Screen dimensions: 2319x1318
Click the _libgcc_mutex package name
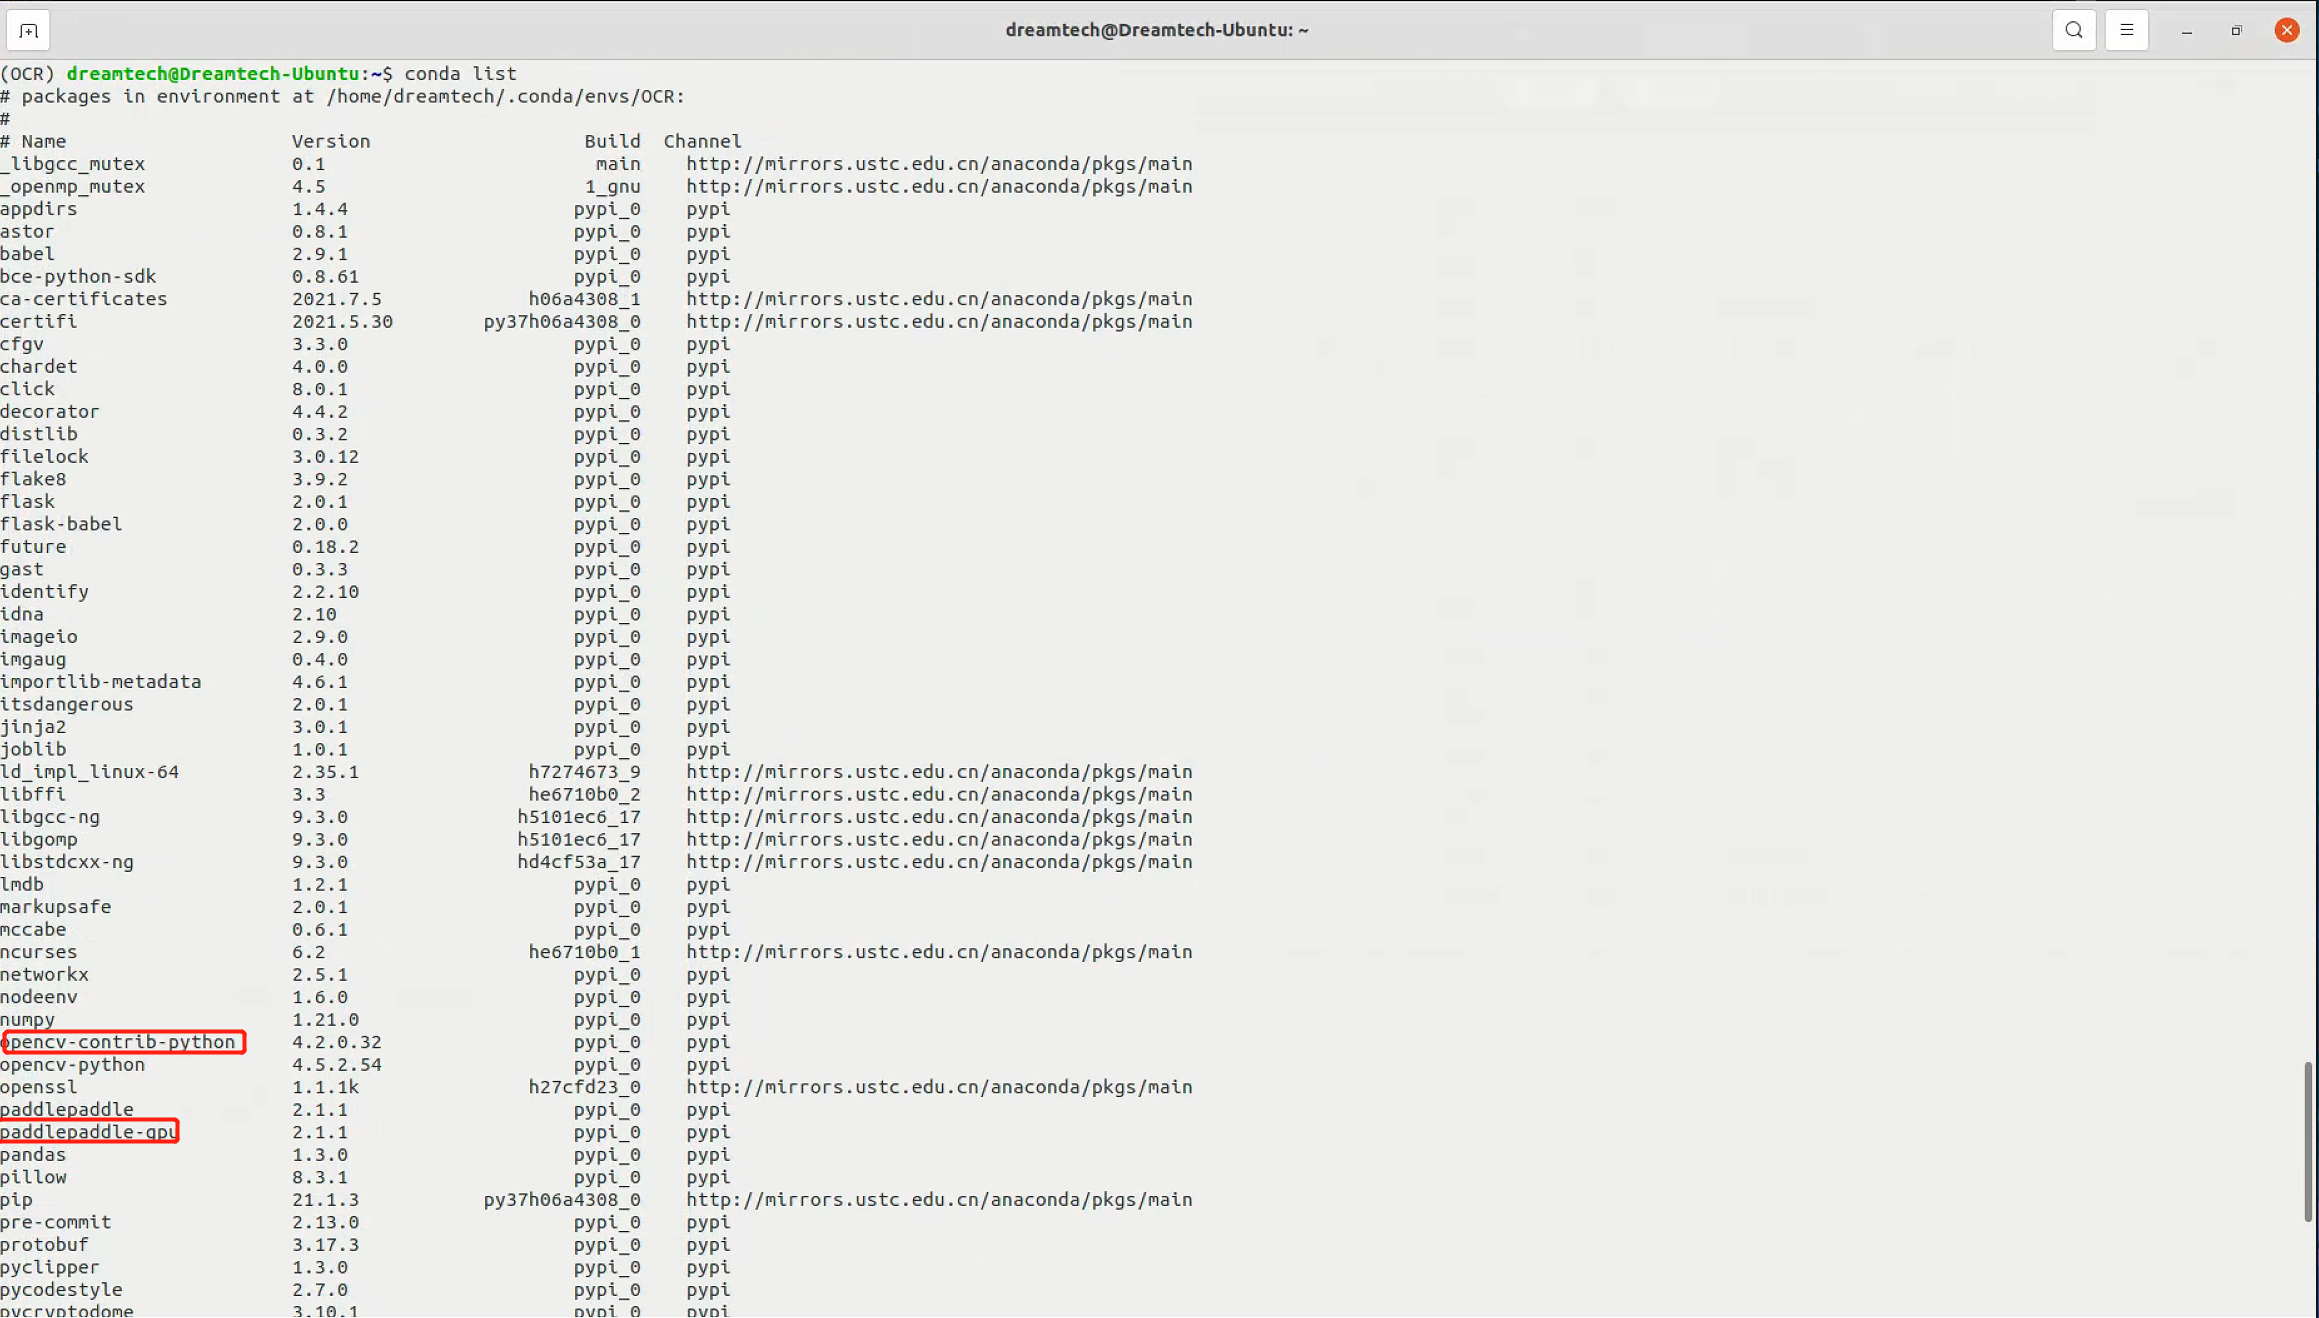tap(73, 164)
